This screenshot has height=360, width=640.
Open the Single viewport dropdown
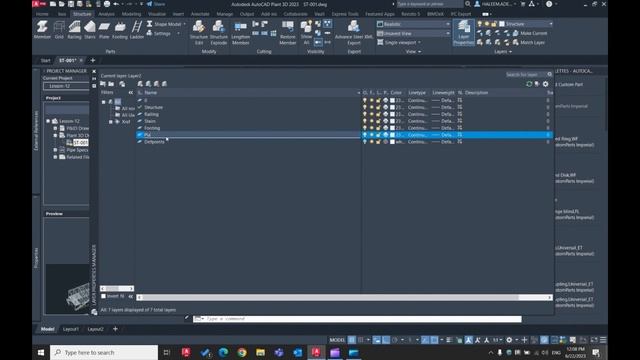click(x=398, y=42)
